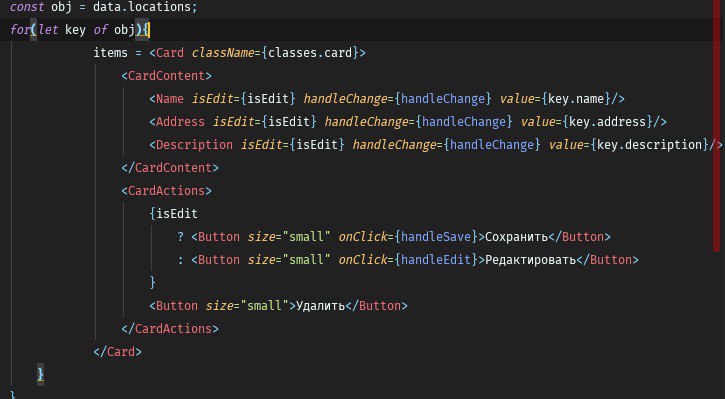The width and height of the screenshot is (725, 399).
Task: Click 'key.description' value expression
Action: pos(650,145)
